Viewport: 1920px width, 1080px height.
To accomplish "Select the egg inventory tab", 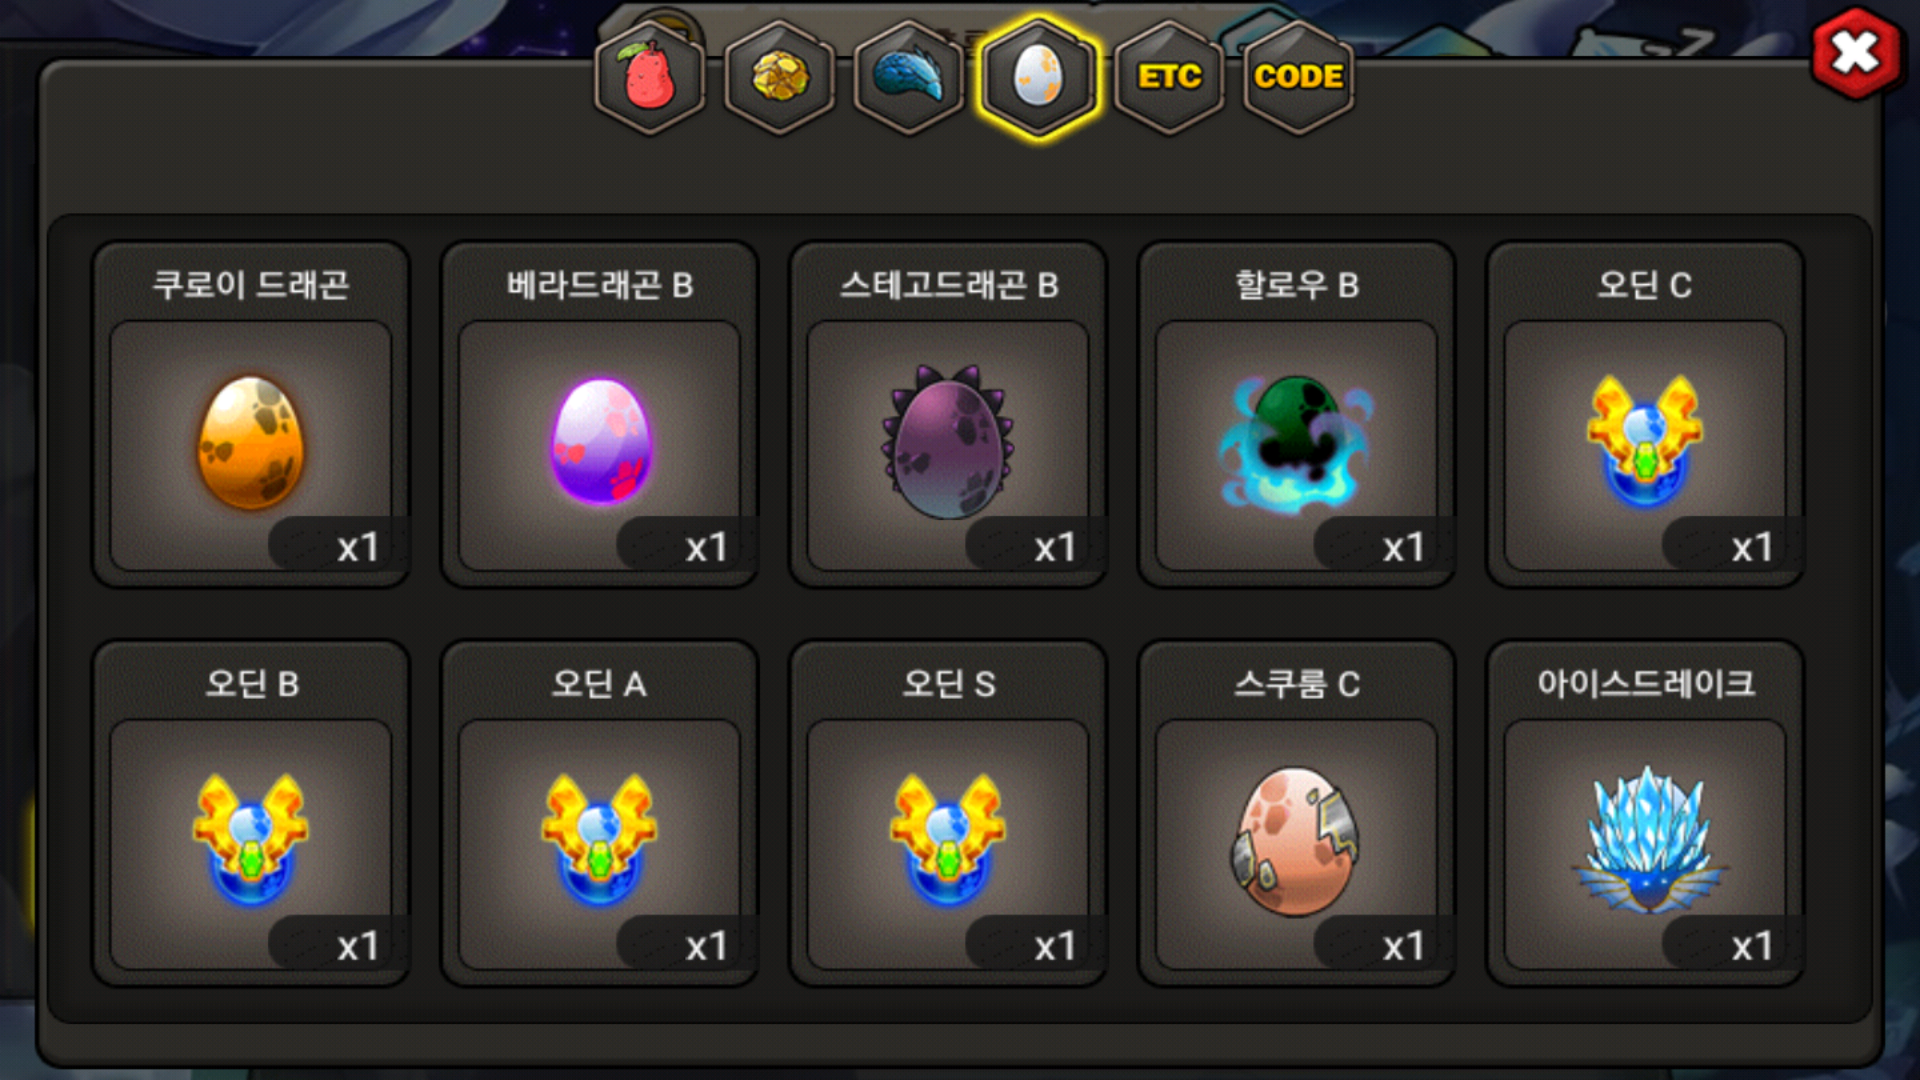I will pos(1039,77).
